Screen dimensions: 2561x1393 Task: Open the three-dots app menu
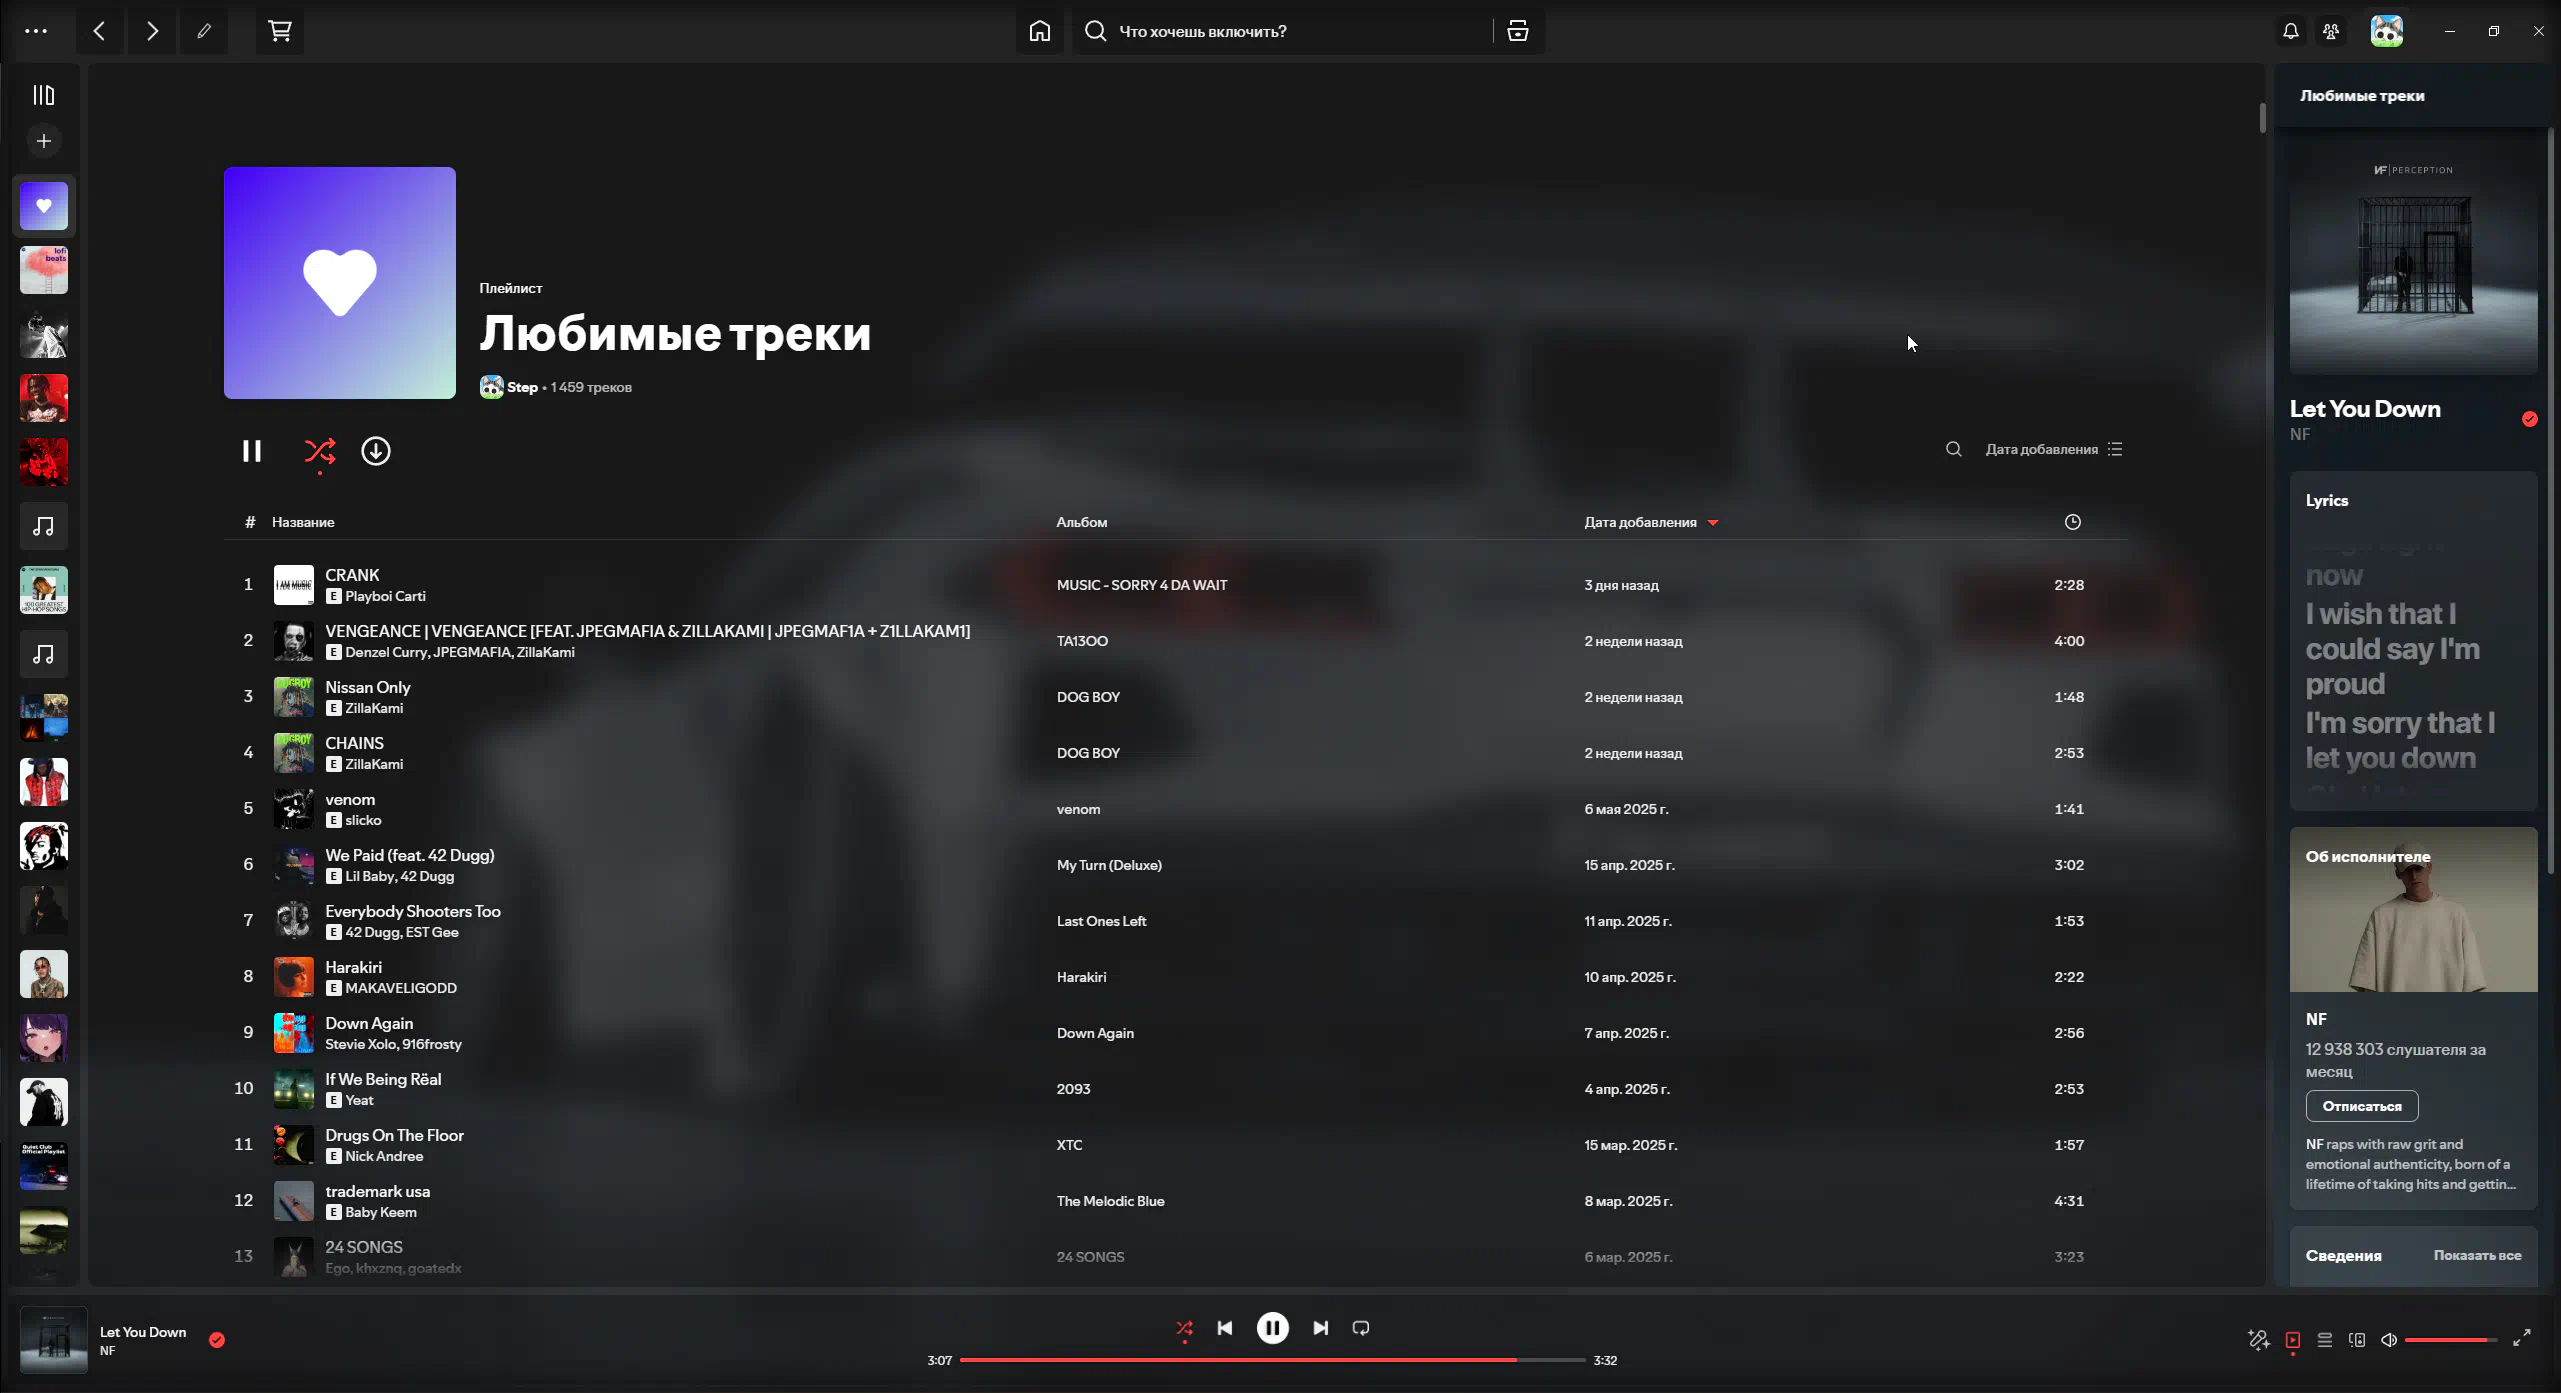(36, 31)
